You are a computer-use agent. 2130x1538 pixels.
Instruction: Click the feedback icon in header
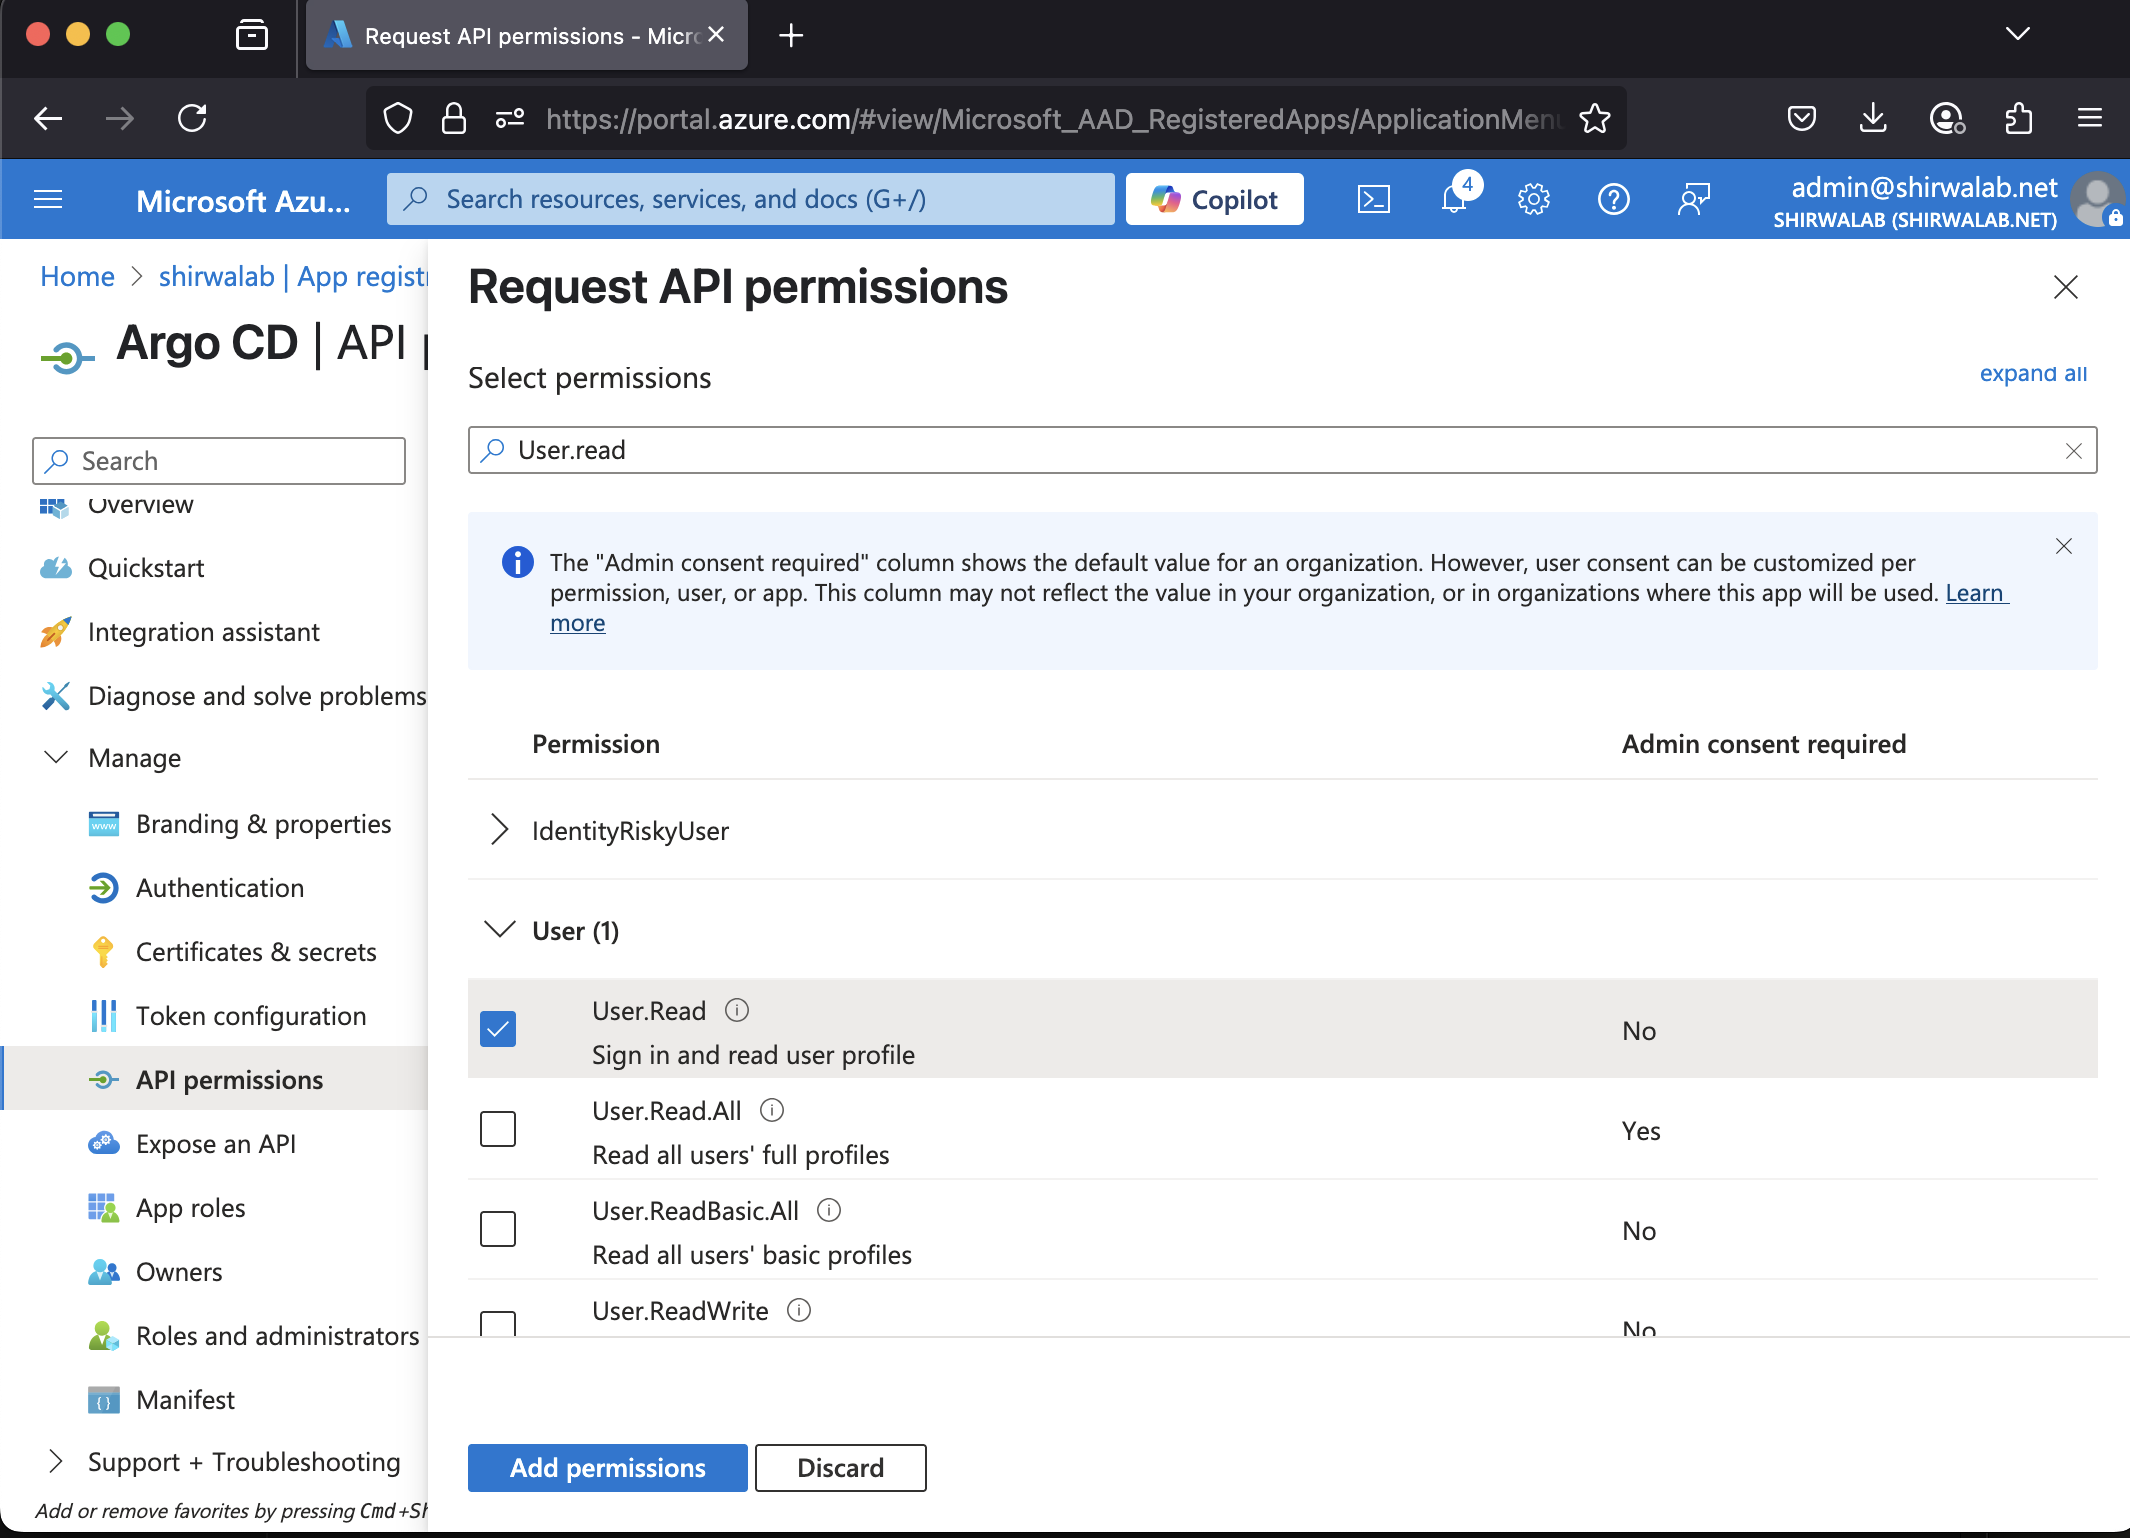[x=1694, y=199]
